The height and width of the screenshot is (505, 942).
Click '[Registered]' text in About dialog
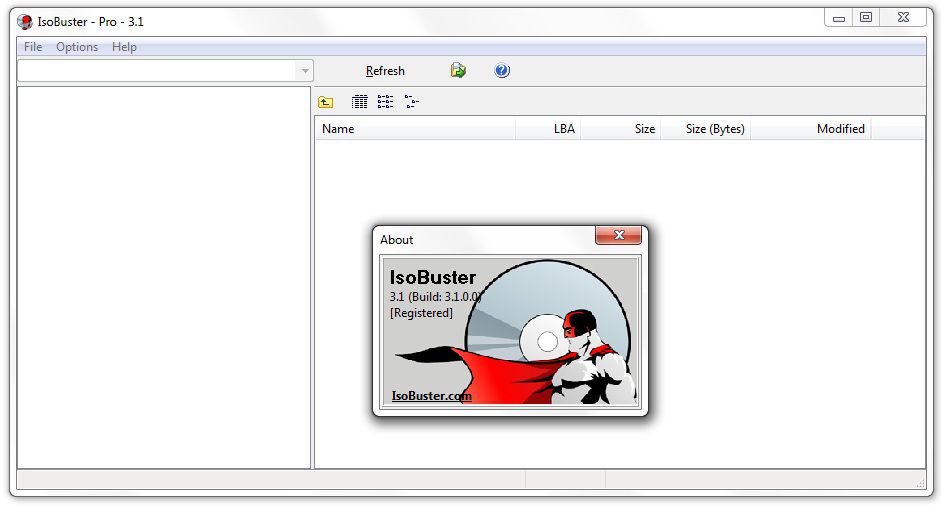[421, 313]
